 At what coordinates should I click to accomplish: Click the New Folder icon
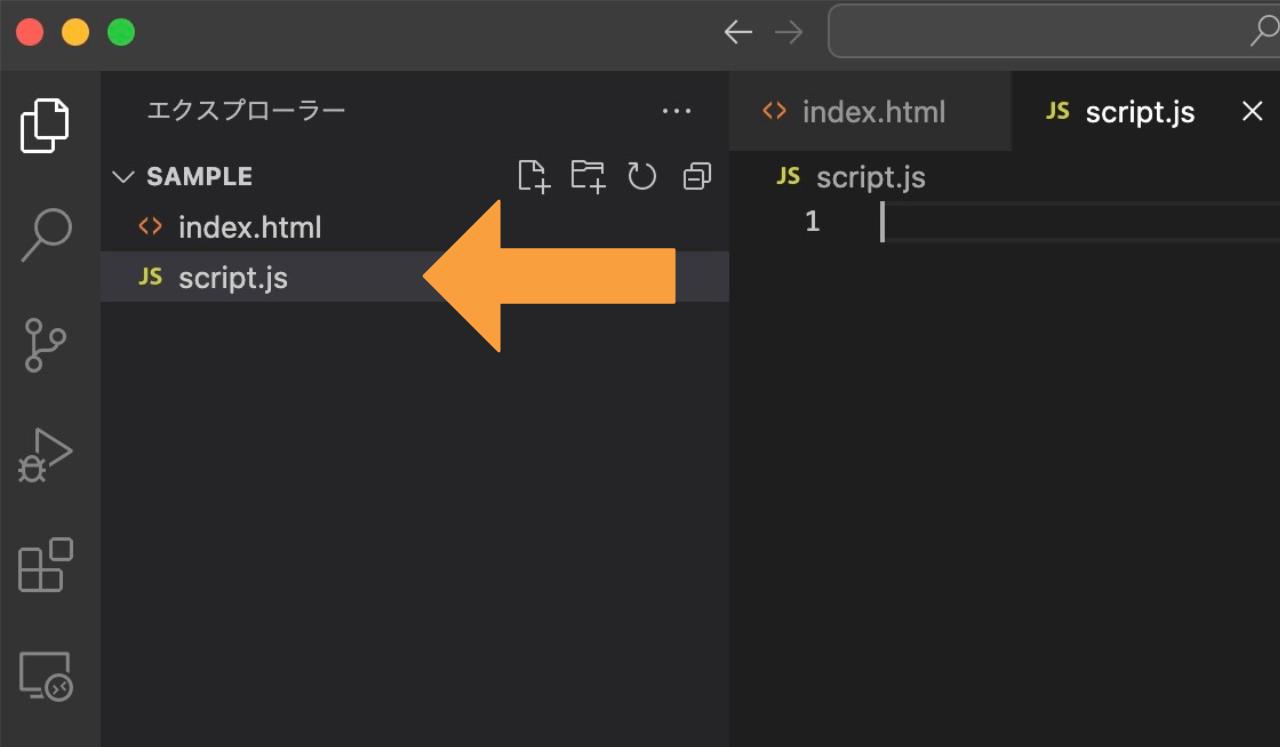pyautogui.click(x=588, y=177)
